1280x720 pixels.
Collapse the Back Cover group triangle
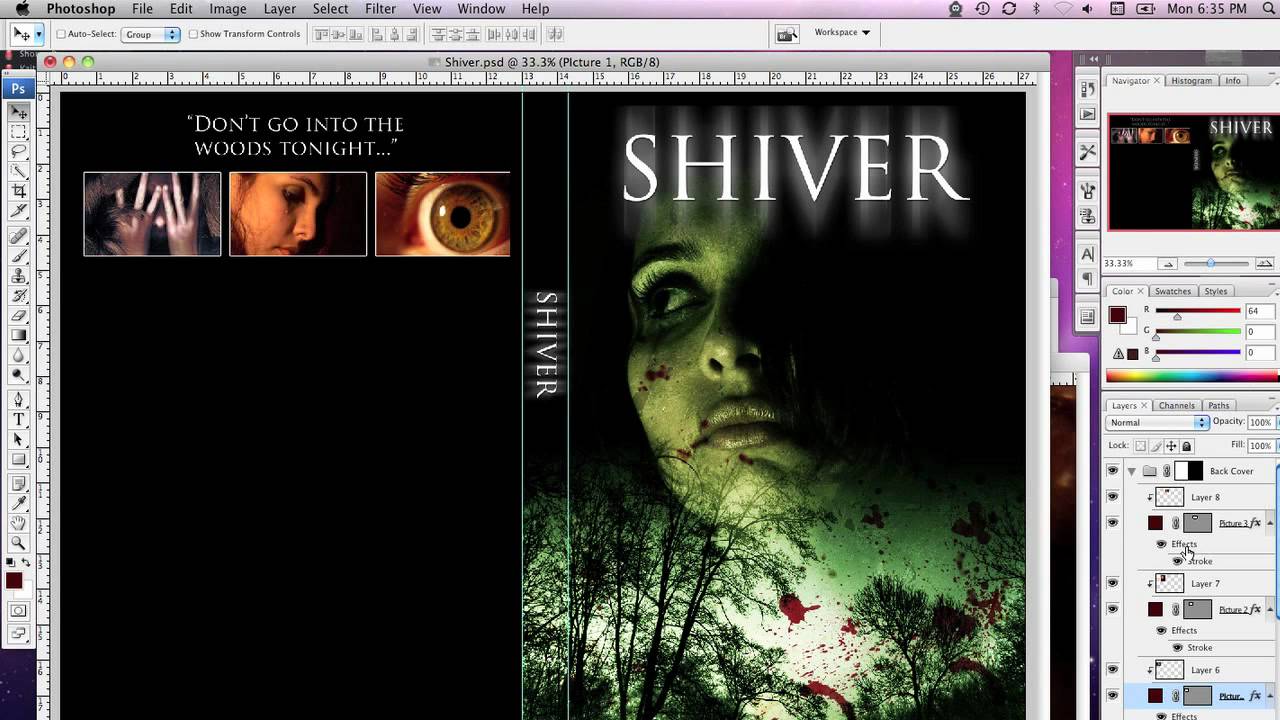click(1132, 471)
